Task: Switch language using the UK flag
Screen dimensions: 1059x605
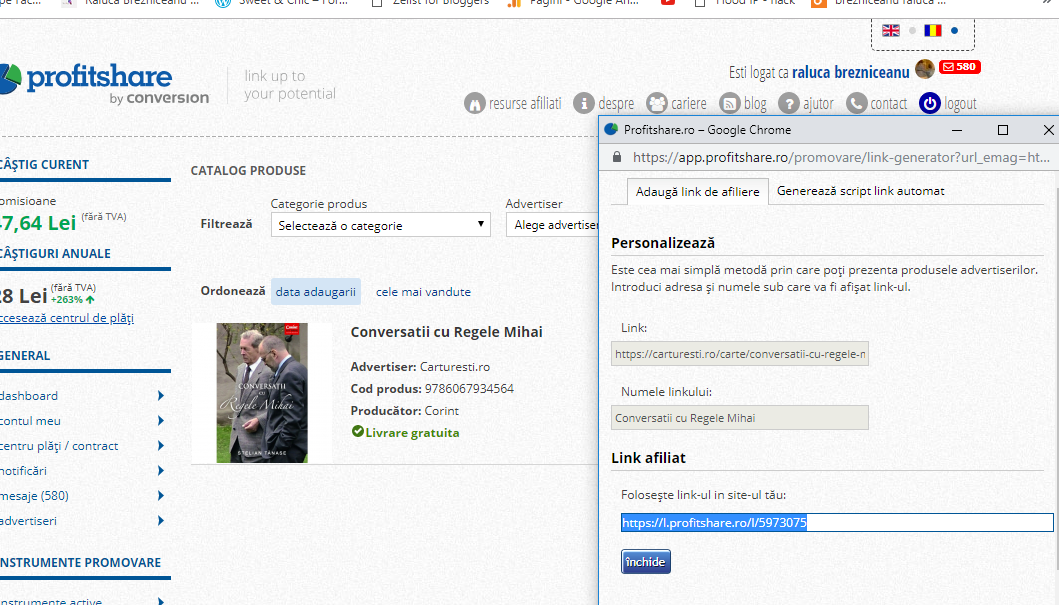Action: [x=890, y=31]
